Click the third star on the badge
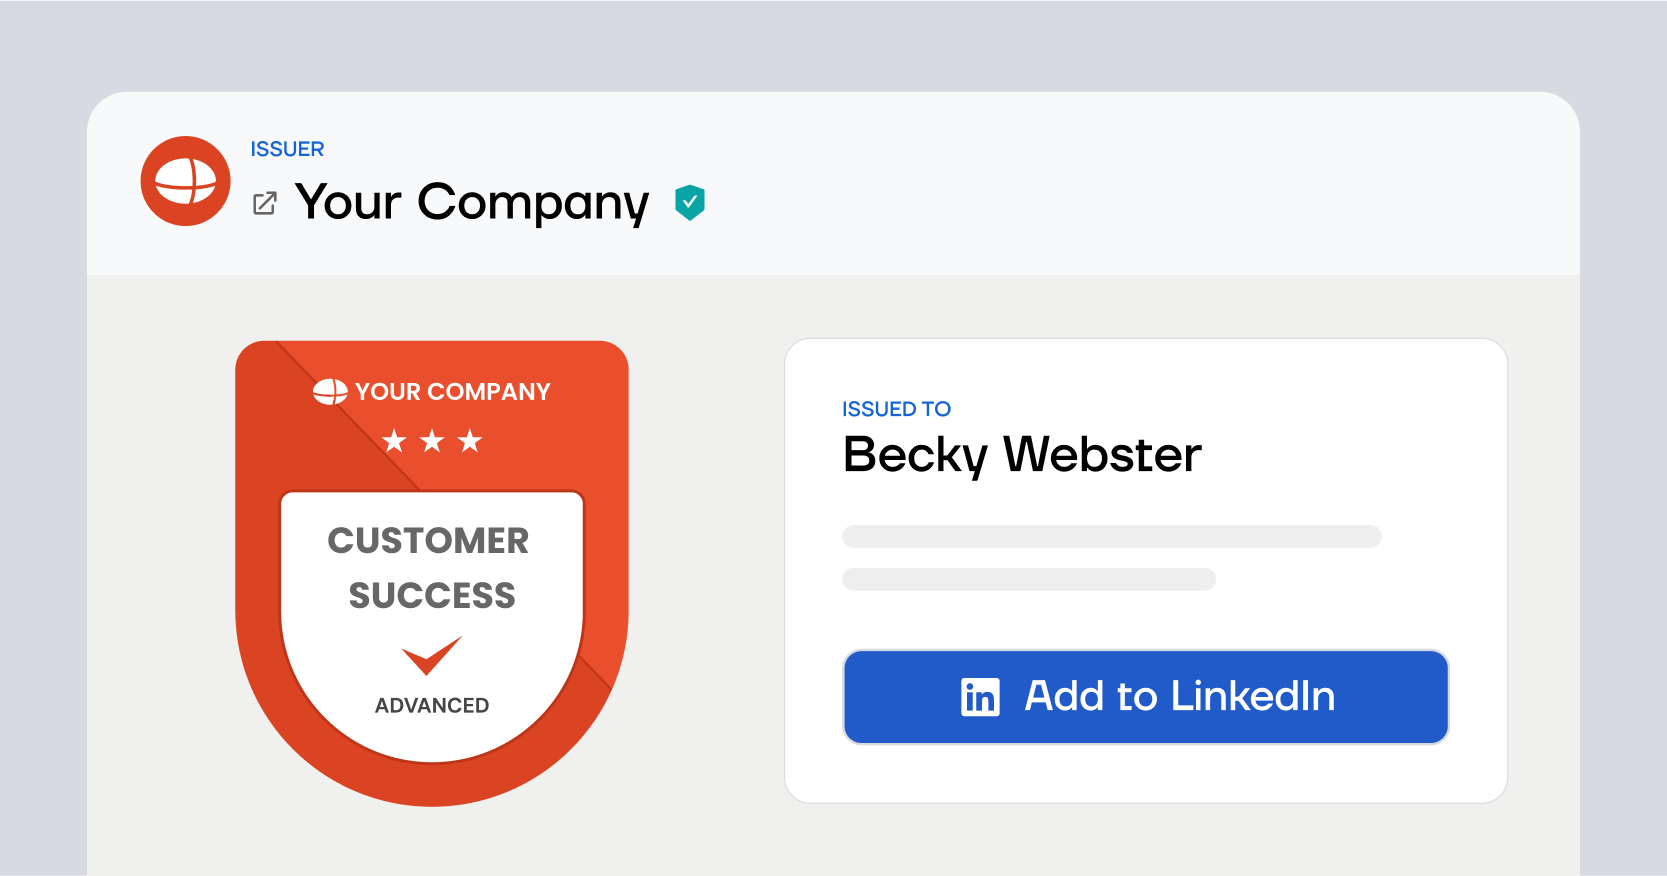 (470, 441)
